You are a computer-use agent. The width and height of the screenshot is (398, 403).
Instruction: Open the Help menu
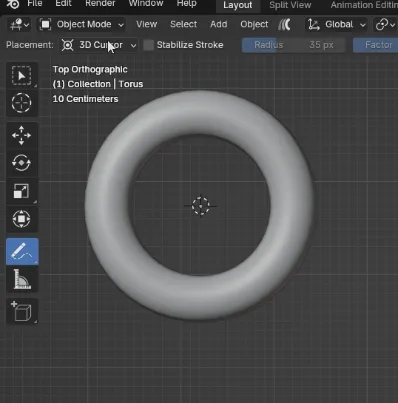tap(186, 4)
